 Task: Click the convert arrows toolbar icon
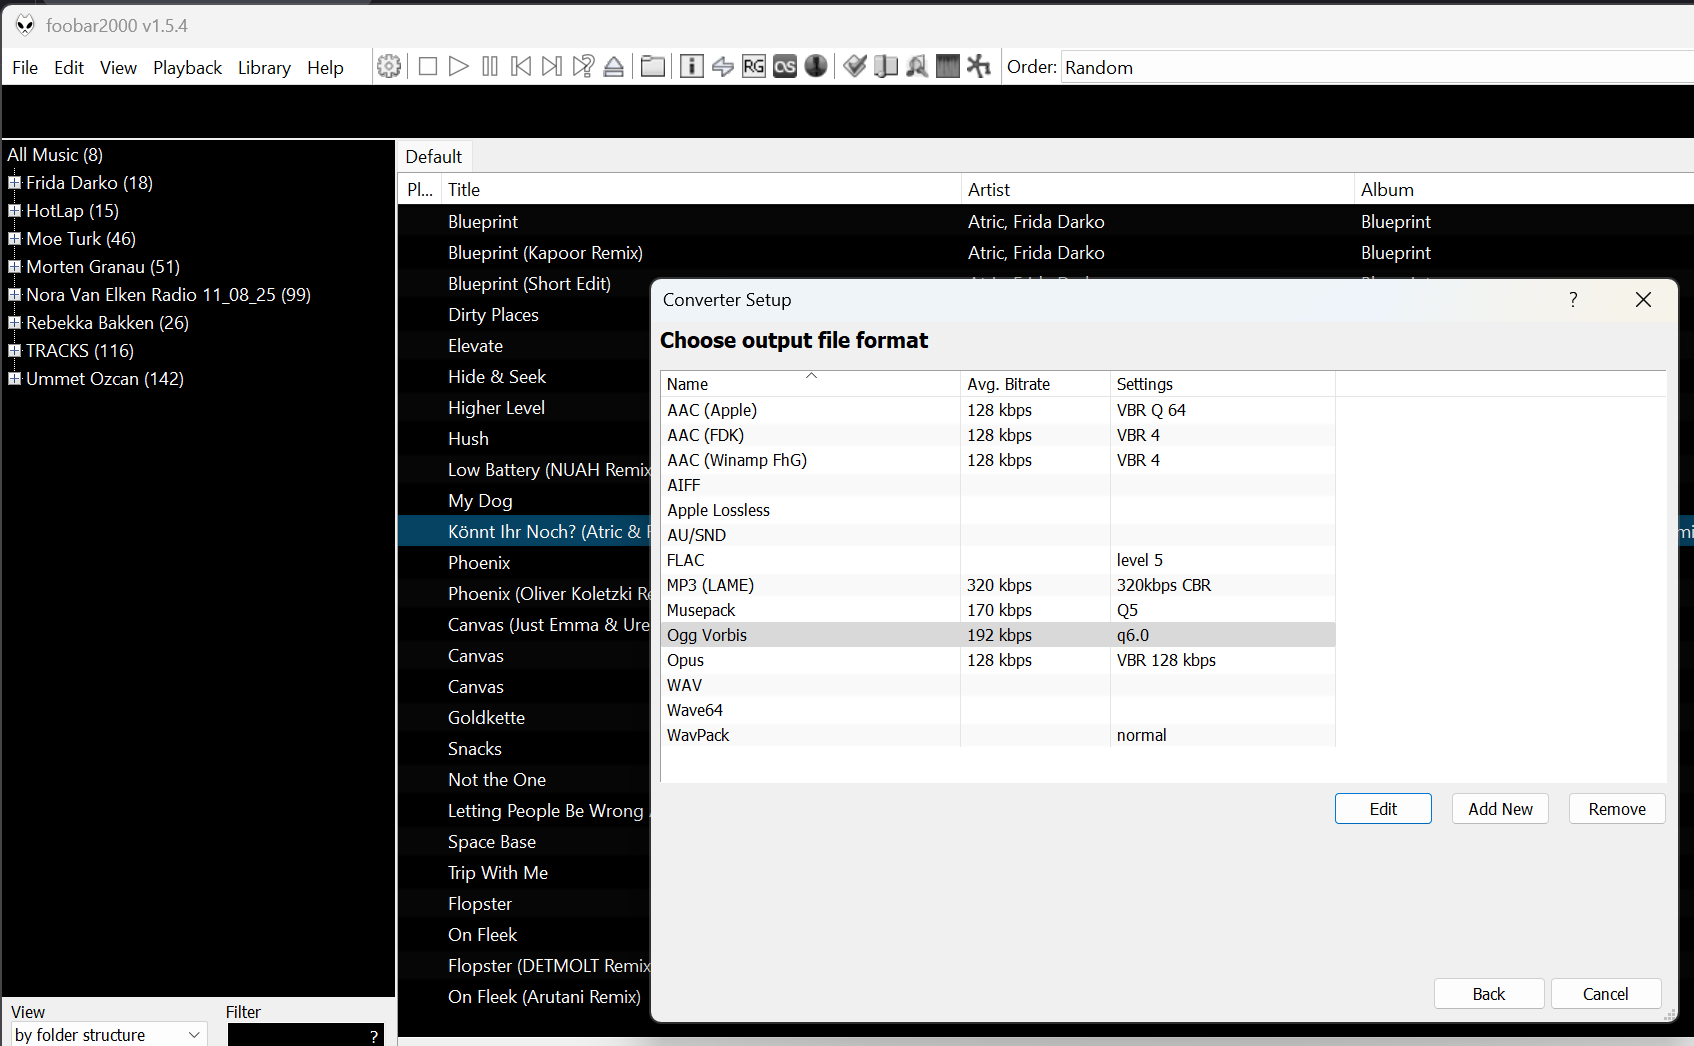pos(722,66)
